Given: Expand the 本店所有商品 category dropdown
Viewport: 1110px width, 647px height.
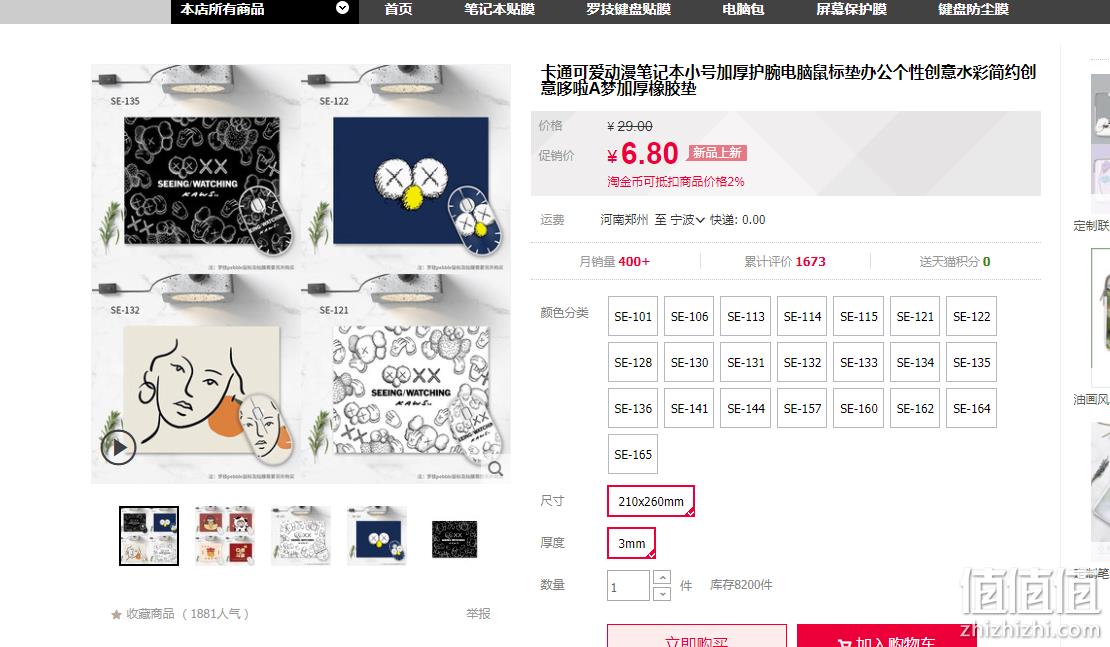Looking at the screenshot, I should tap(342, 8).
